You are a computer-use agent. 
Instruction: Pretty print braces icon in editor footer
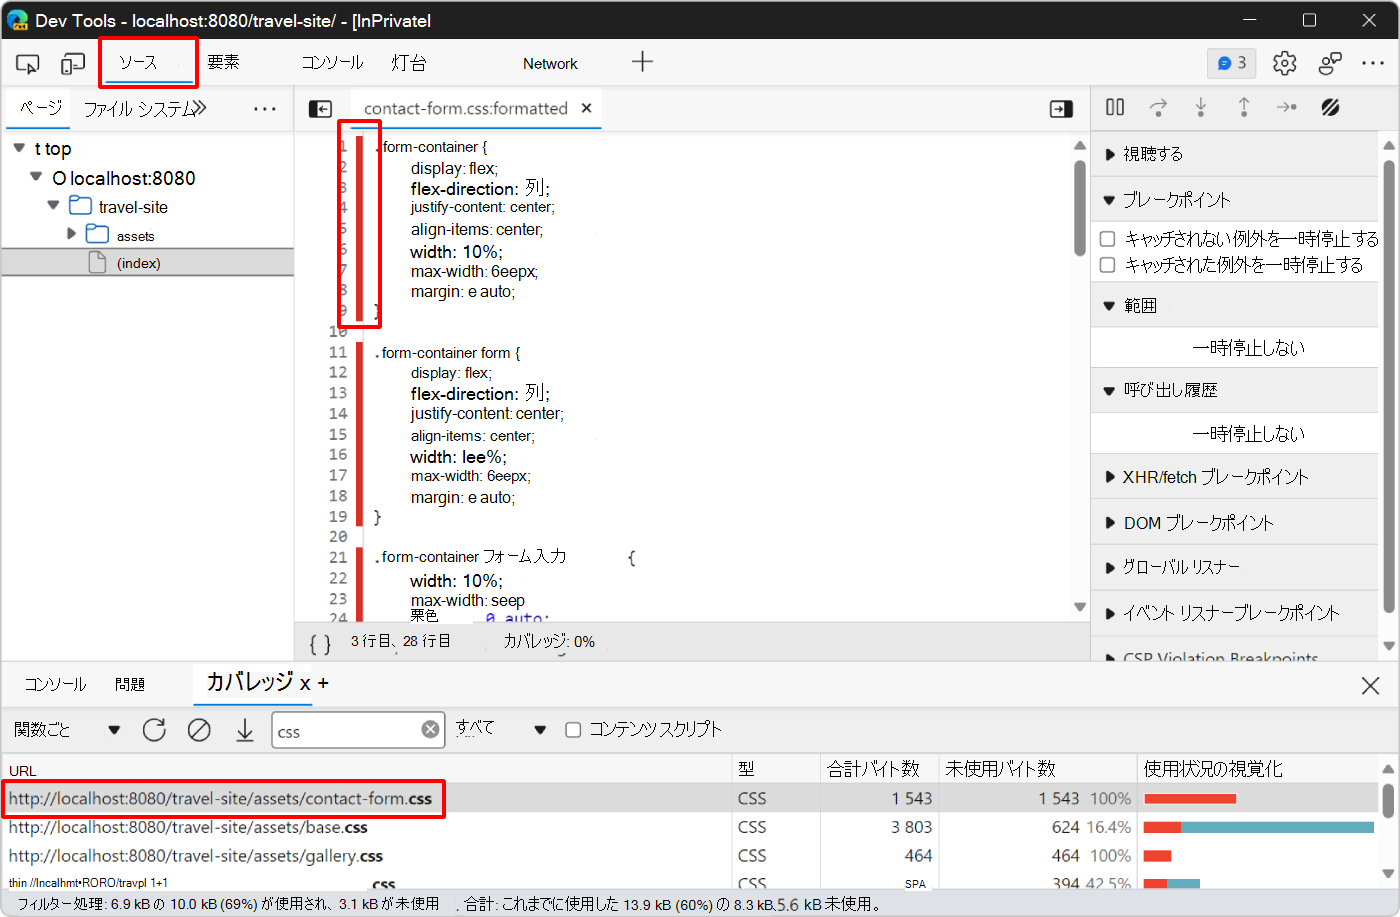coord(320,643)
